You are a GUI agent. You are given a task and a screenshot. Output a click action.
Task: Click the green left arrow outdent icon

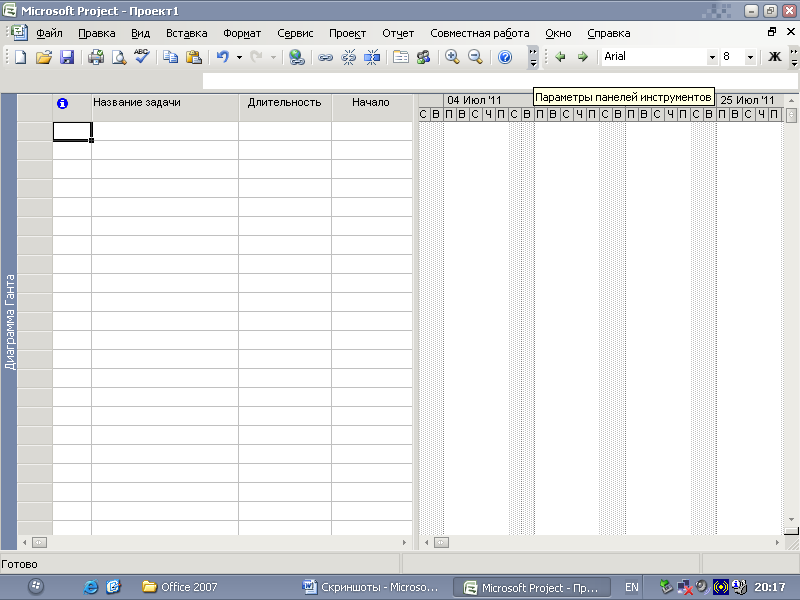(560, 57)
